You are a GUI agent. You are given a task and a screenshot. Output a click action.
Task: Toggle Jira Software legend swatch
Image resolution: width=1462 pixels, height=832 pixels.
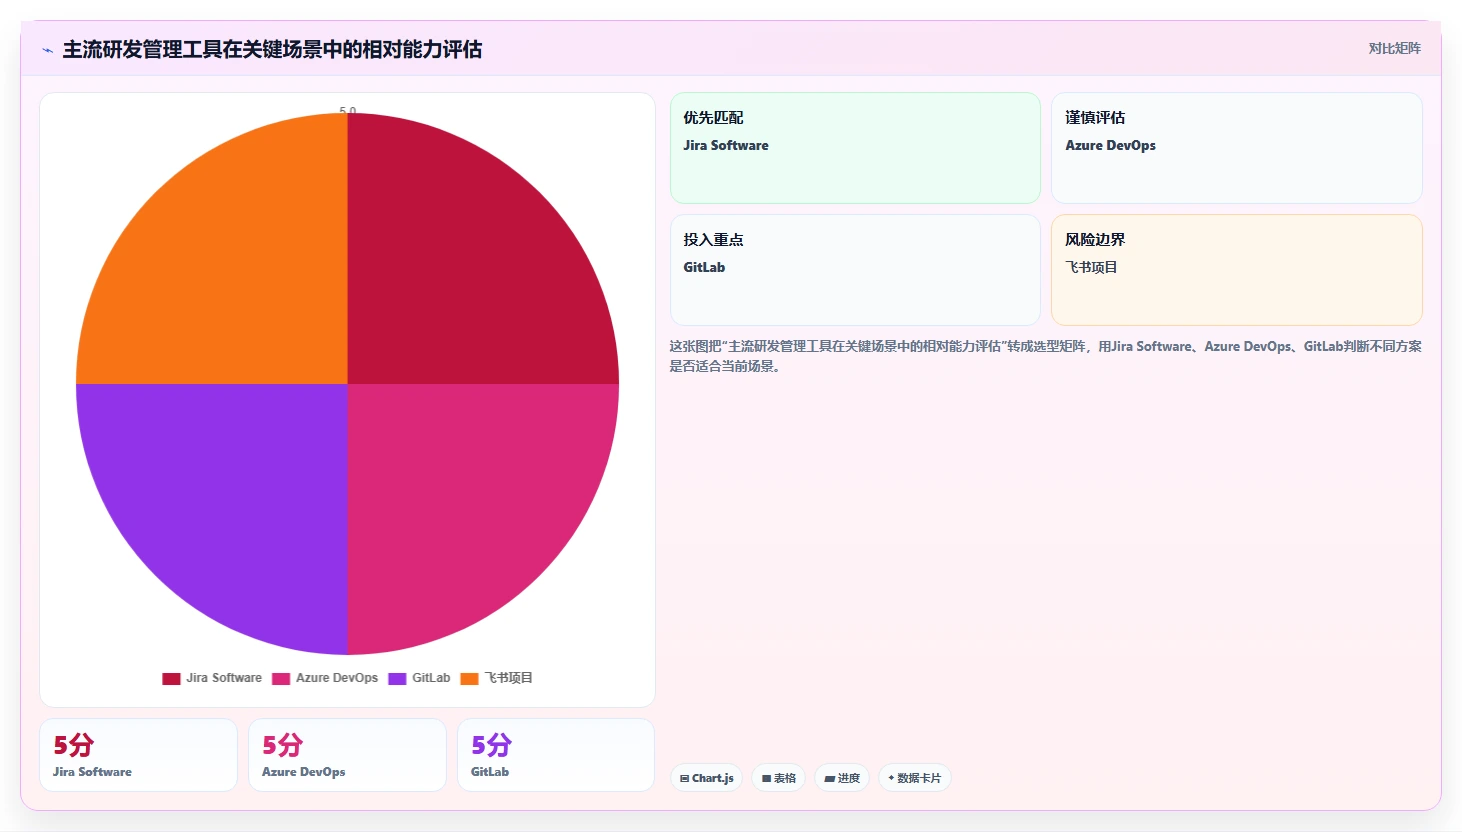[x=171, y=678]
